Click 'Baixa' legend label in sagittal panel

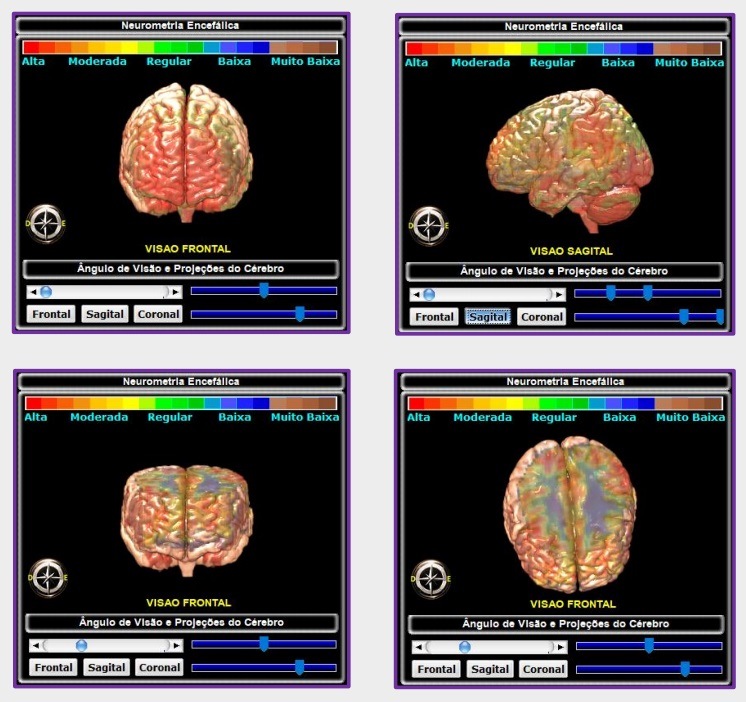click(618, 63)
